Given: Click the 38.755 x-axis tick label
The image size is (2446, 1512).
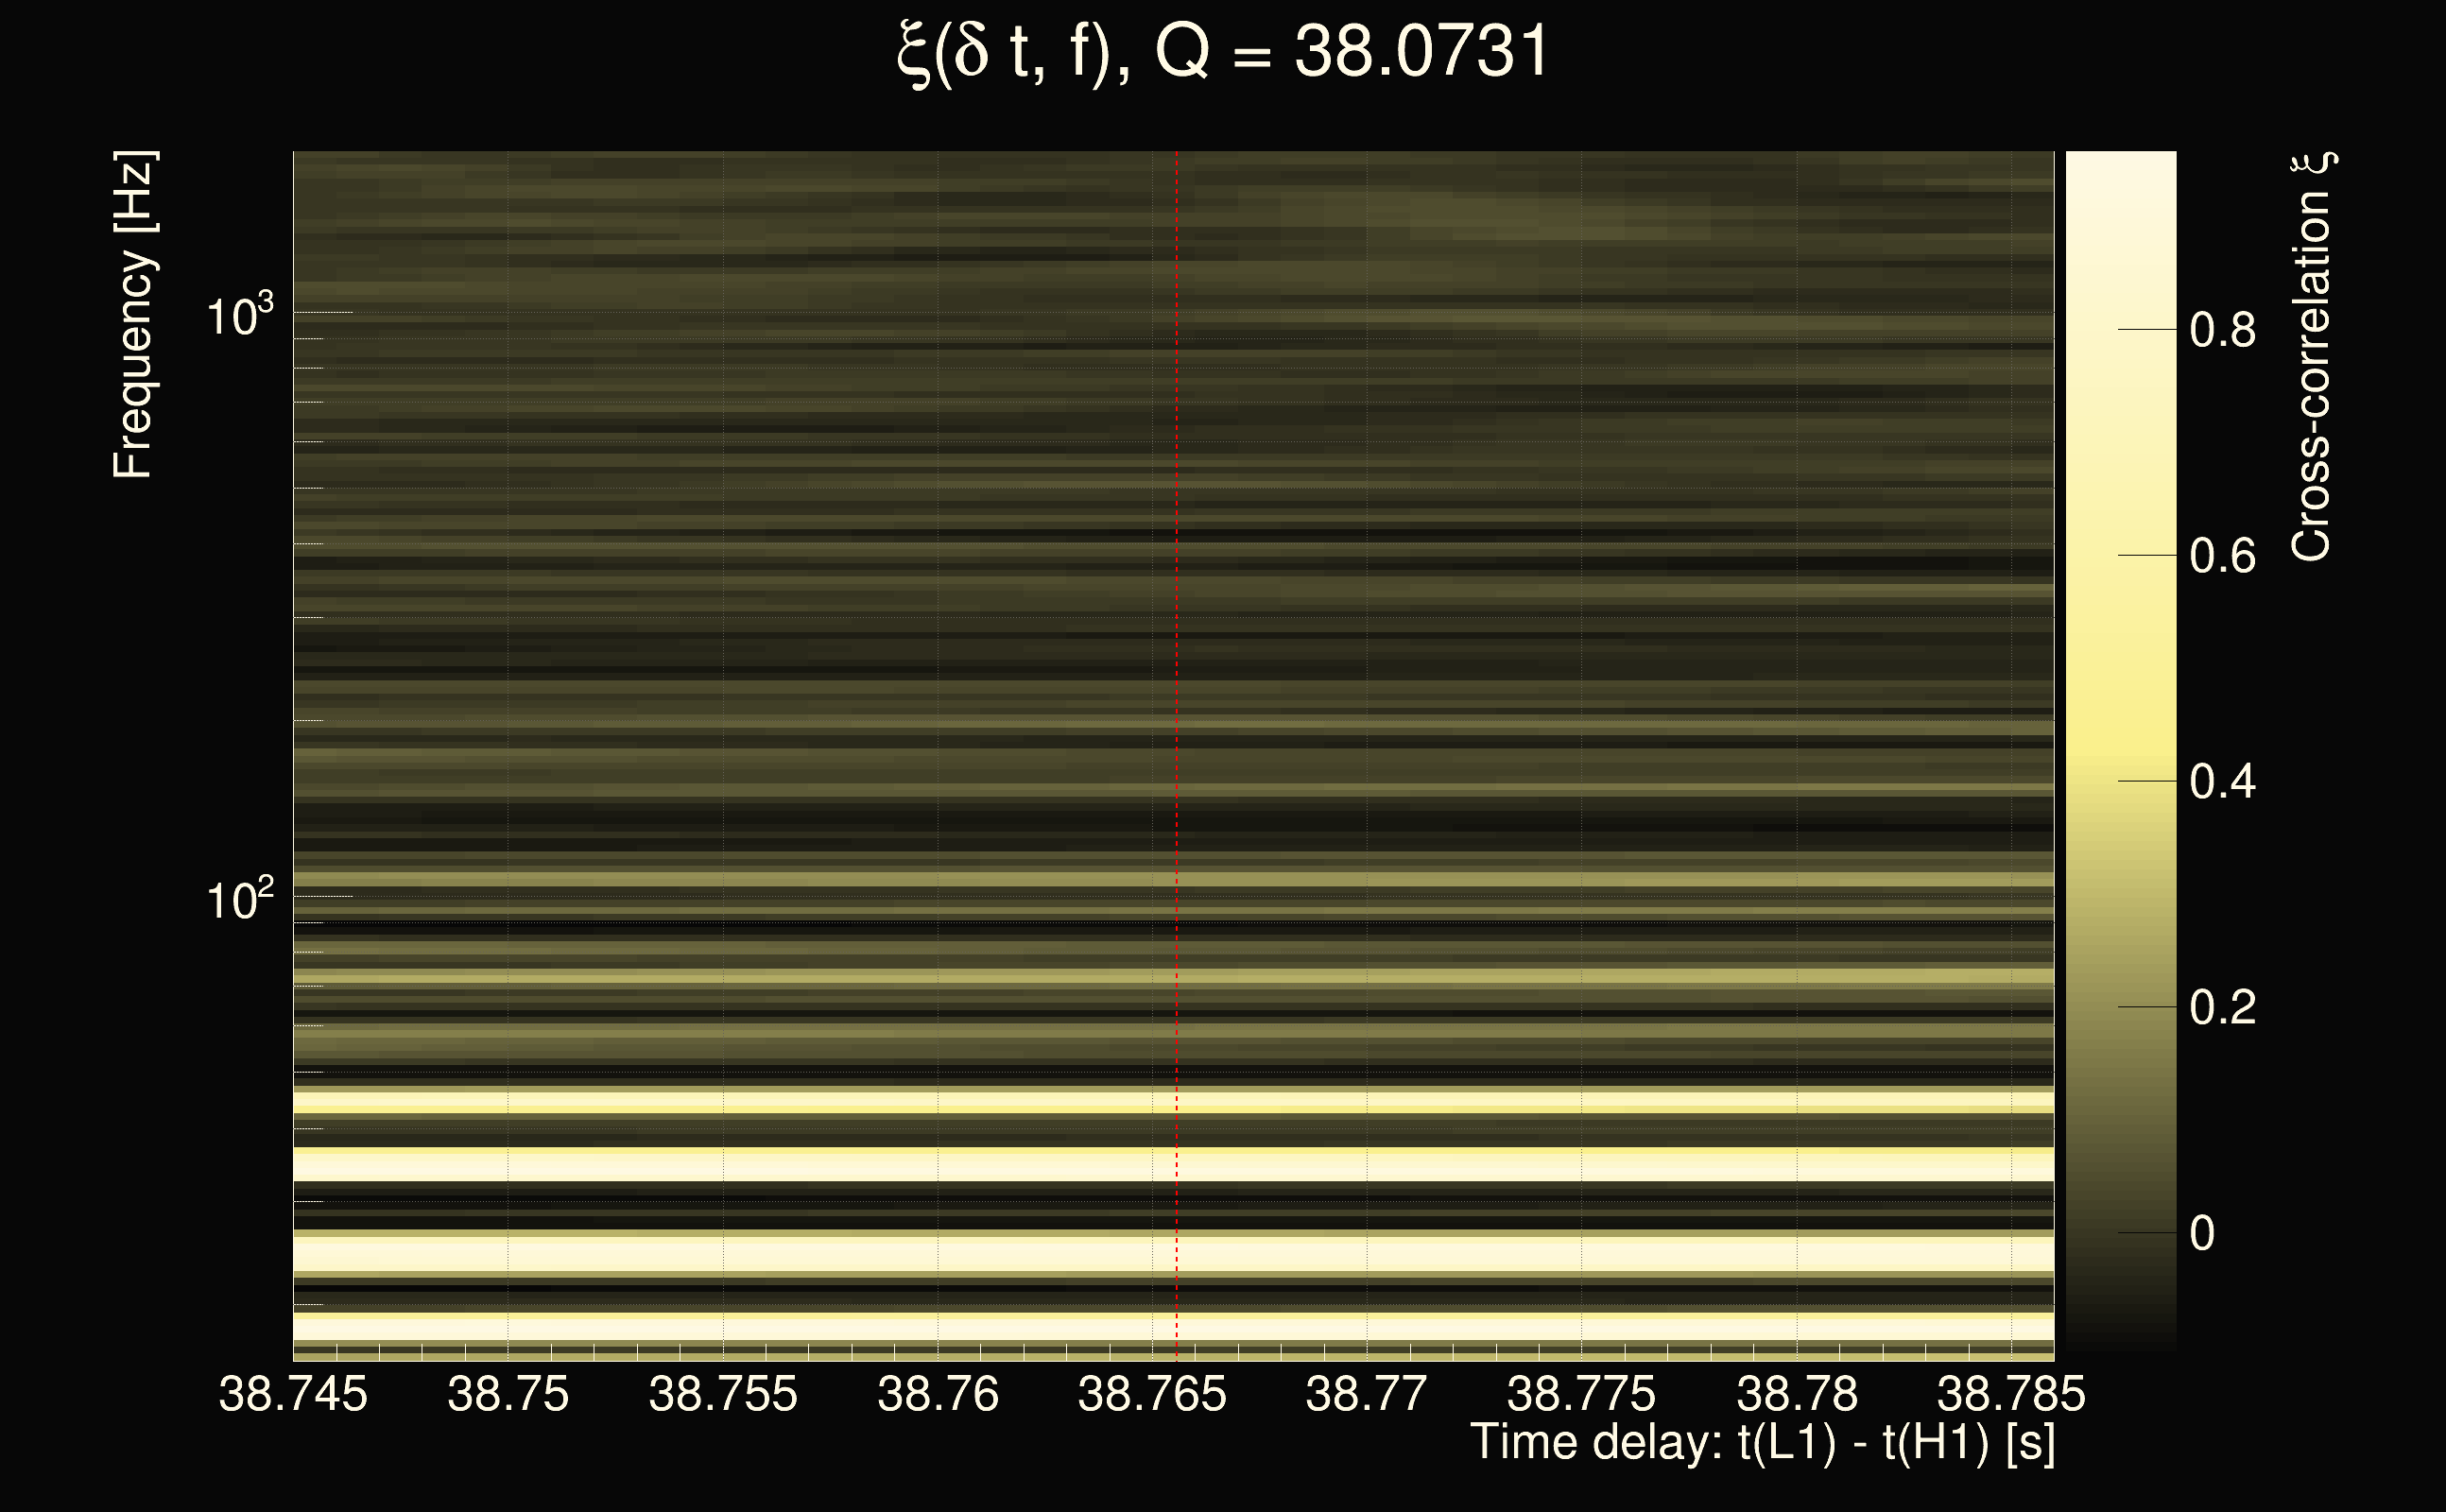Looking at the screenshot, I should 723,1394.
